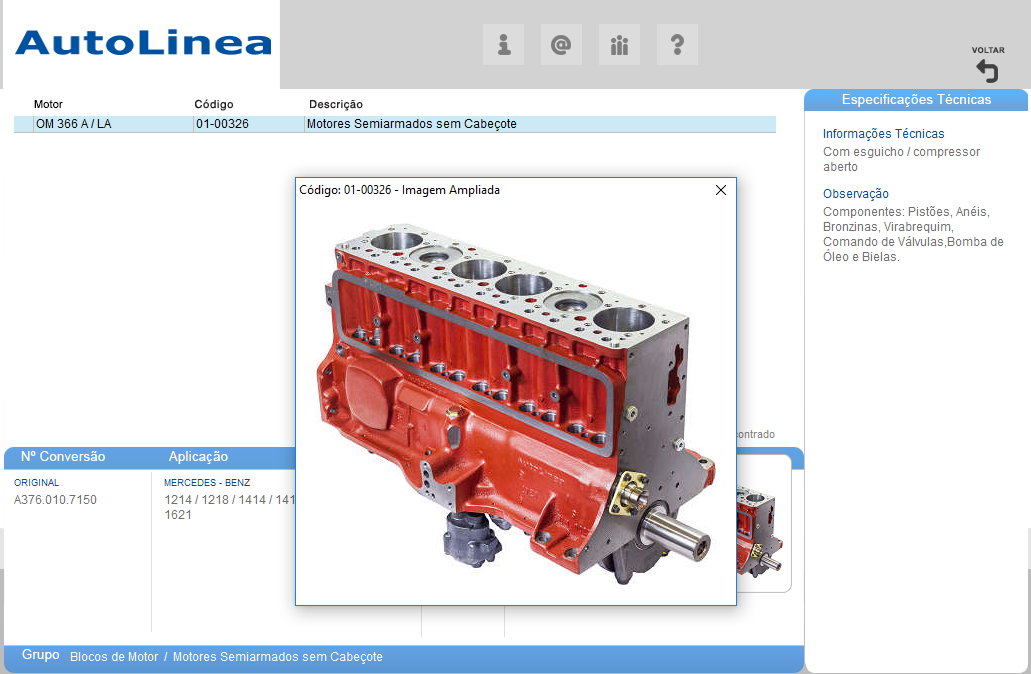Open Motores Semiarmados sem Cabeçote breadcrumb link
The image size is (1031, 674).
[x=277, y=657]
